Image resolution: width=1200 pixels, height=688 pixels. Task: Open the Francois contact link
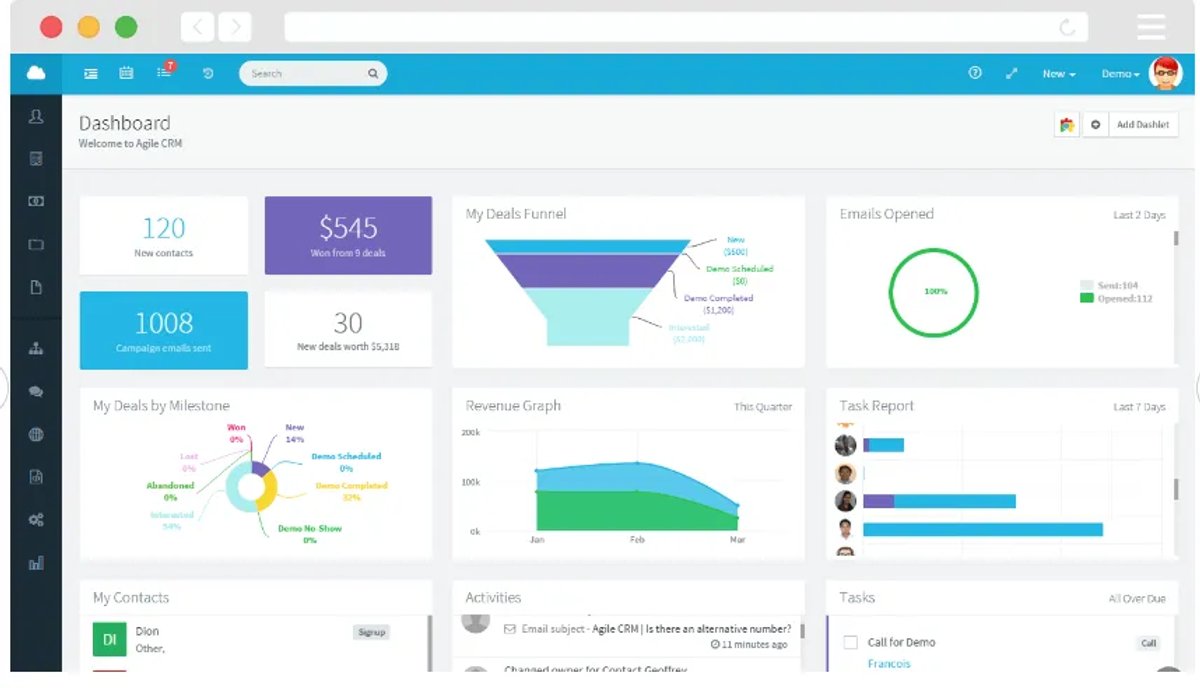pos(889,664)
